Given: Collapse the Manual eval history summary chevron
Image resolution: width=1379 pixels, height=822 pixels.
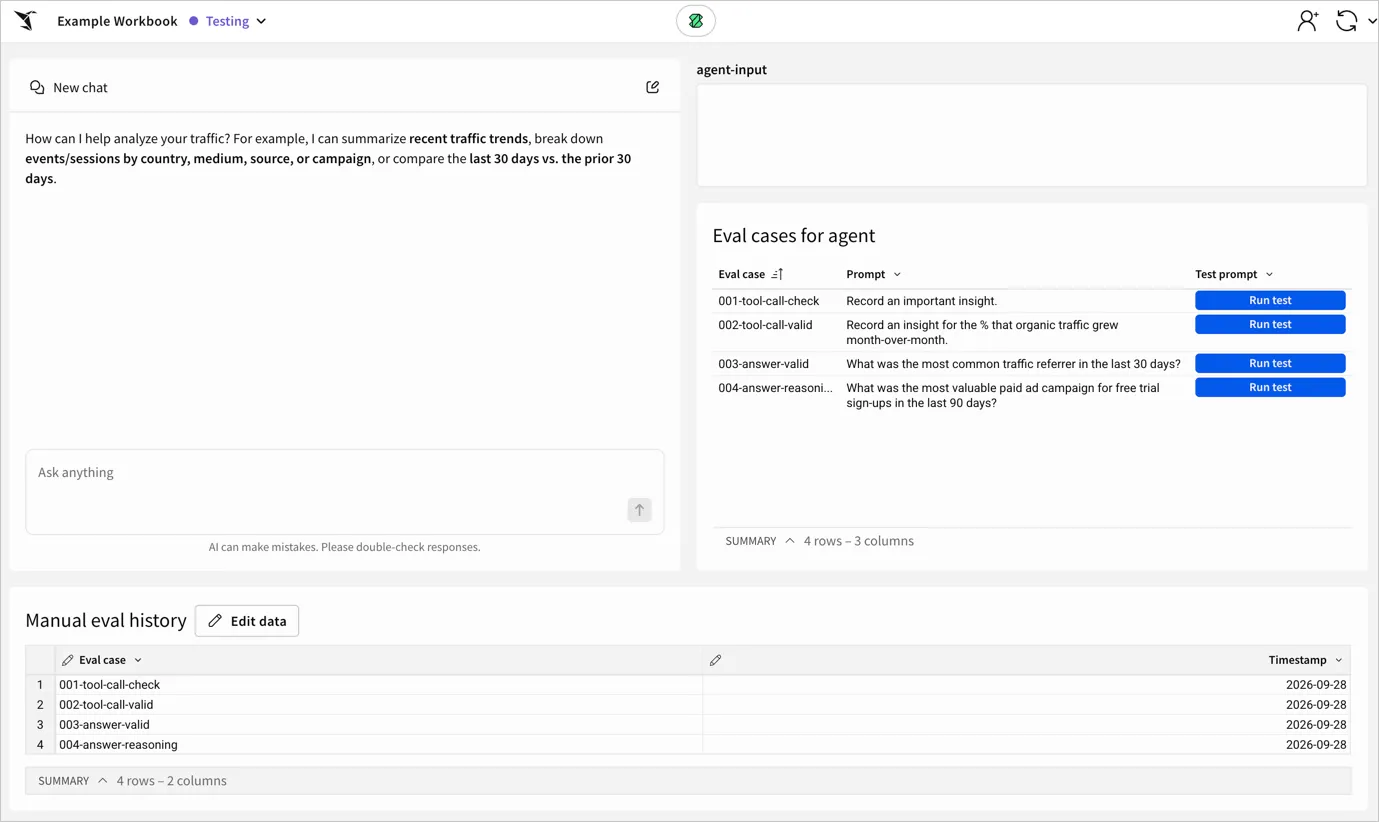Looking at the screenshot, I should [x=102, y=781].
